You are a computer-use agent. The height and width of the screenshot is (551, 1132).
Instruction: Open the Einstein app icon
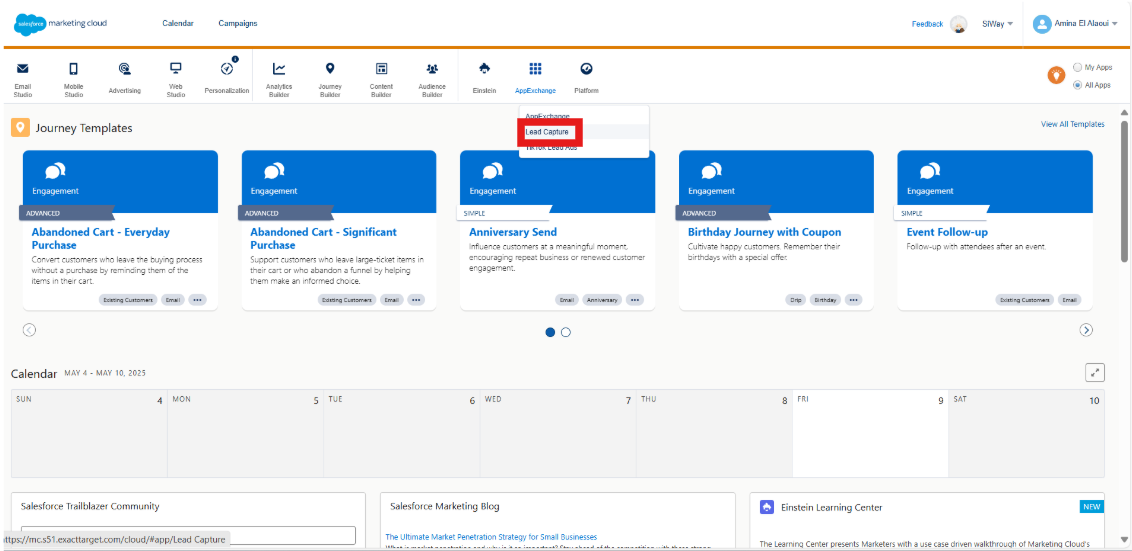click(484, 69)
